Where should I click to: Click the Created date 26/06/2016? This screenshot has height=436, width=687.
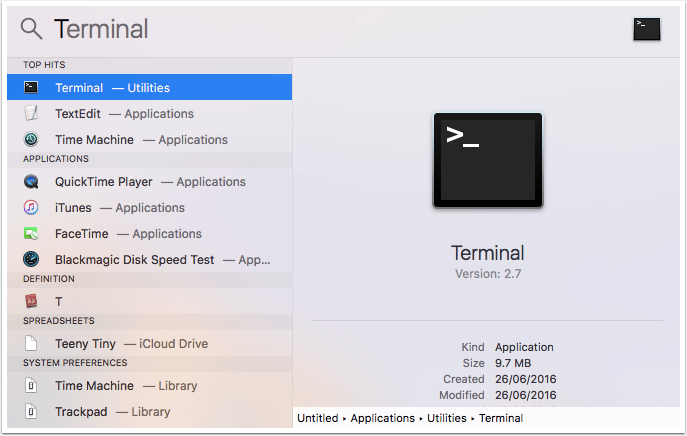tap(526, 379)
